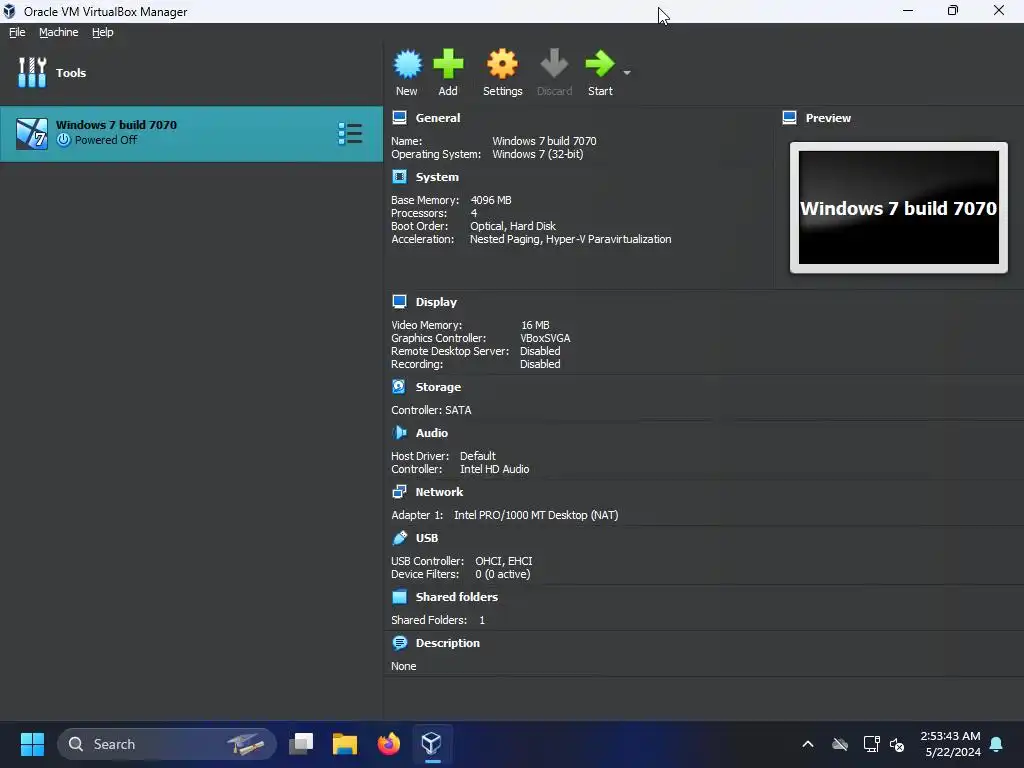The width and height of the screenshot is (1024, 768).
Task: Open the Tools wrench icon
Action: (32, 72)
